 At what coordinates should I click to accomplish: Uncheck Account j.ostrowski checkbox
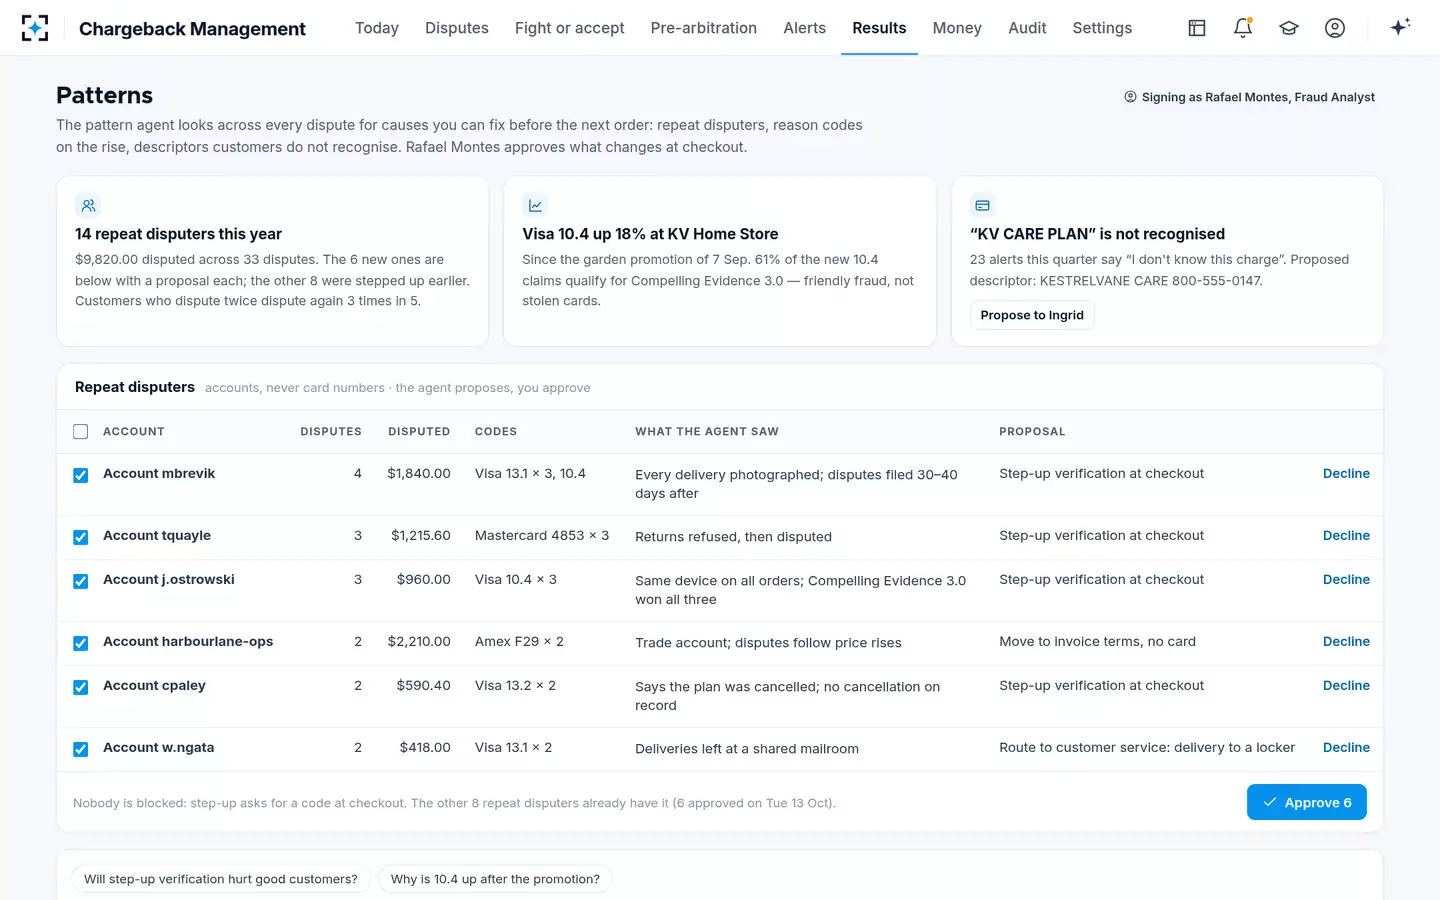click(x=81, y=582)
